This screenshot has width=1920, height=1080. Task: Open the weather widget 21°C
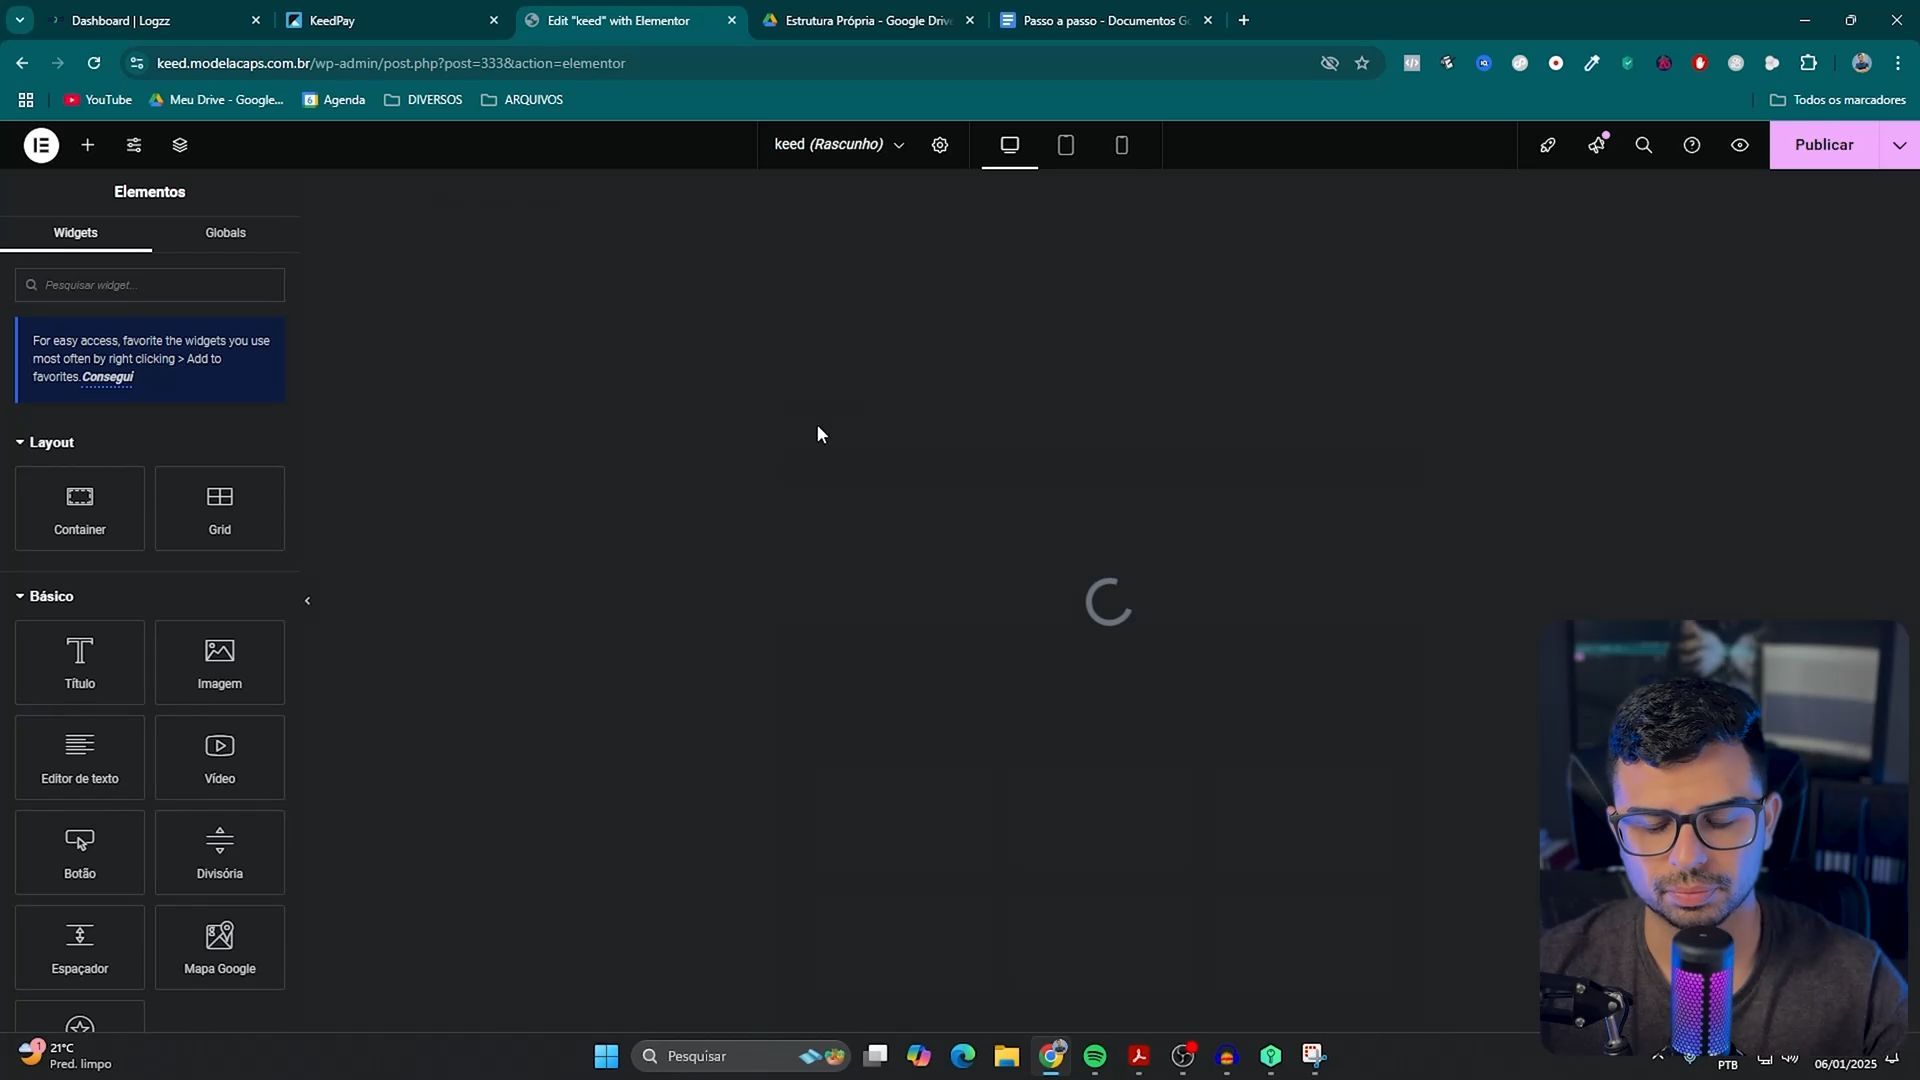(x=66, y=1056)
